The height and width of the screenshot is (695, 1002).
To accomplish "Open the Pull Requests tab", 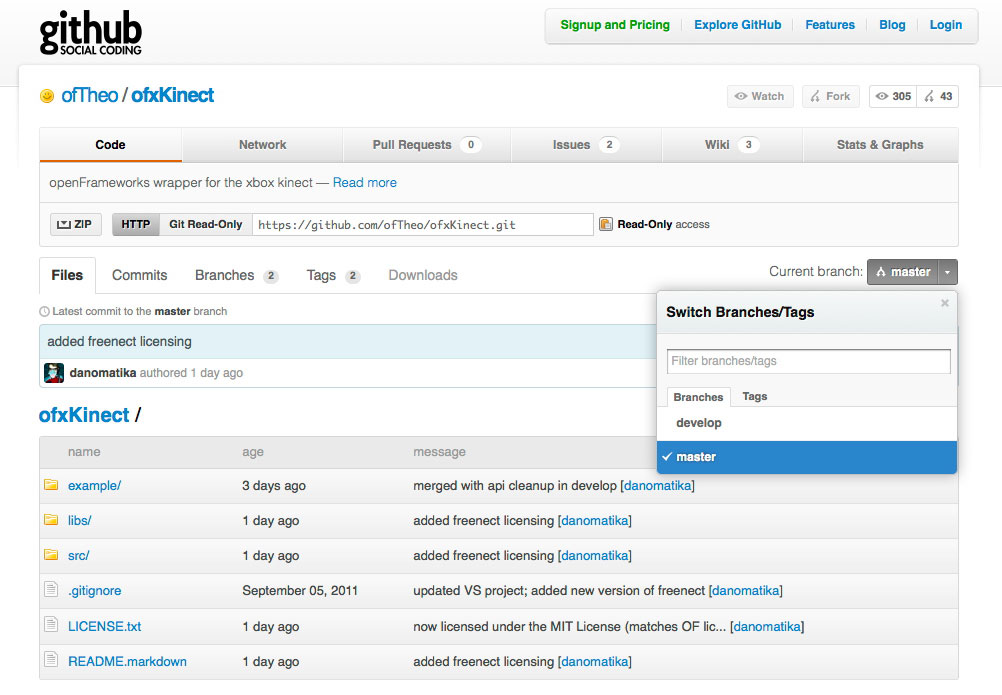I will tap(426, 145).
